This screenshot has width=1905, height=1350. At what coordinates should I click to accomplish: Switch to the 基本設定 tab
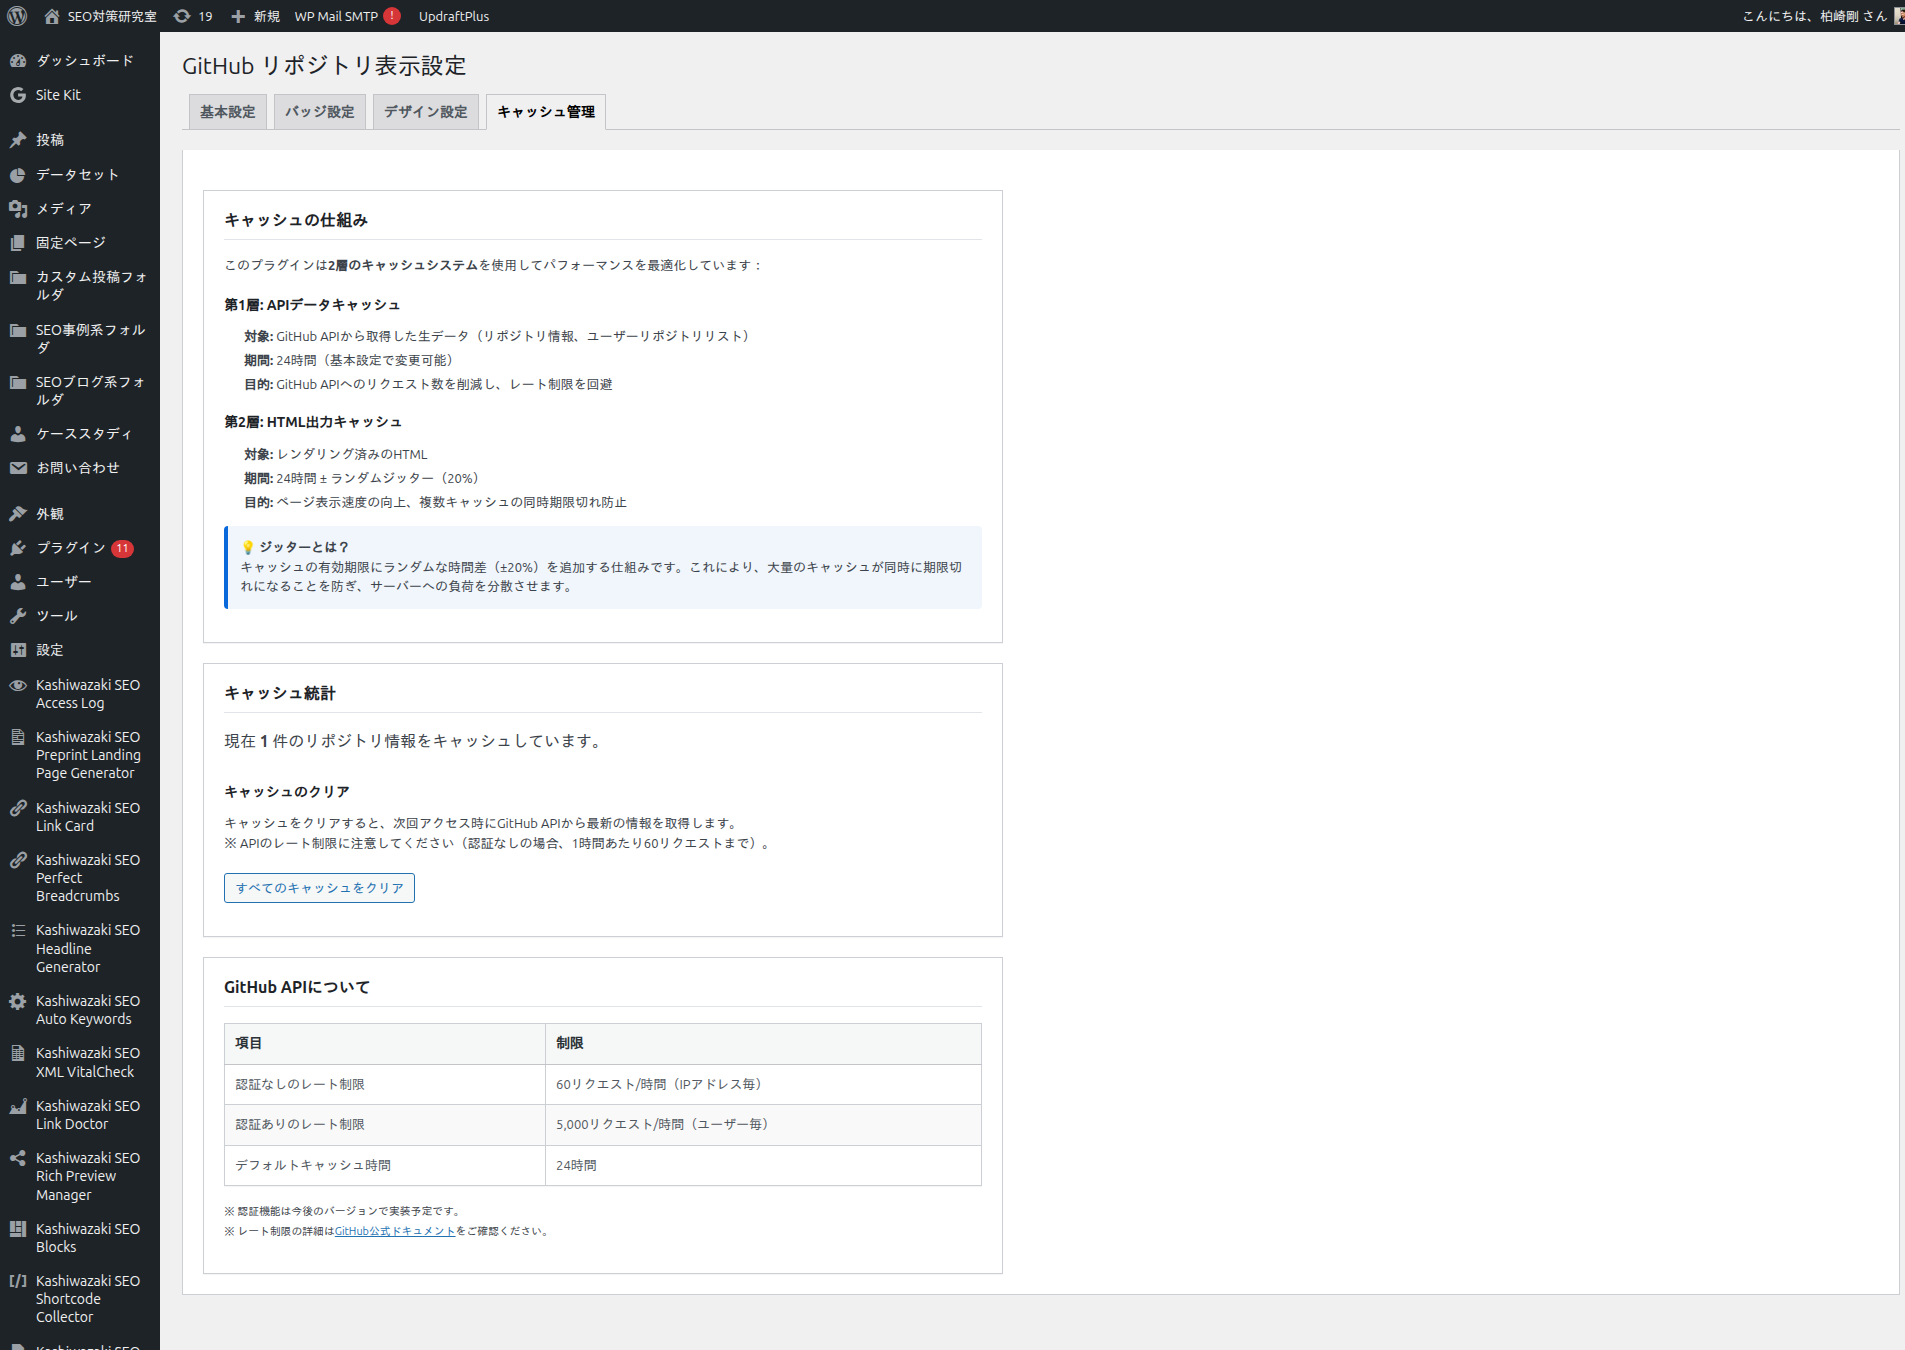tap(228, 112)
